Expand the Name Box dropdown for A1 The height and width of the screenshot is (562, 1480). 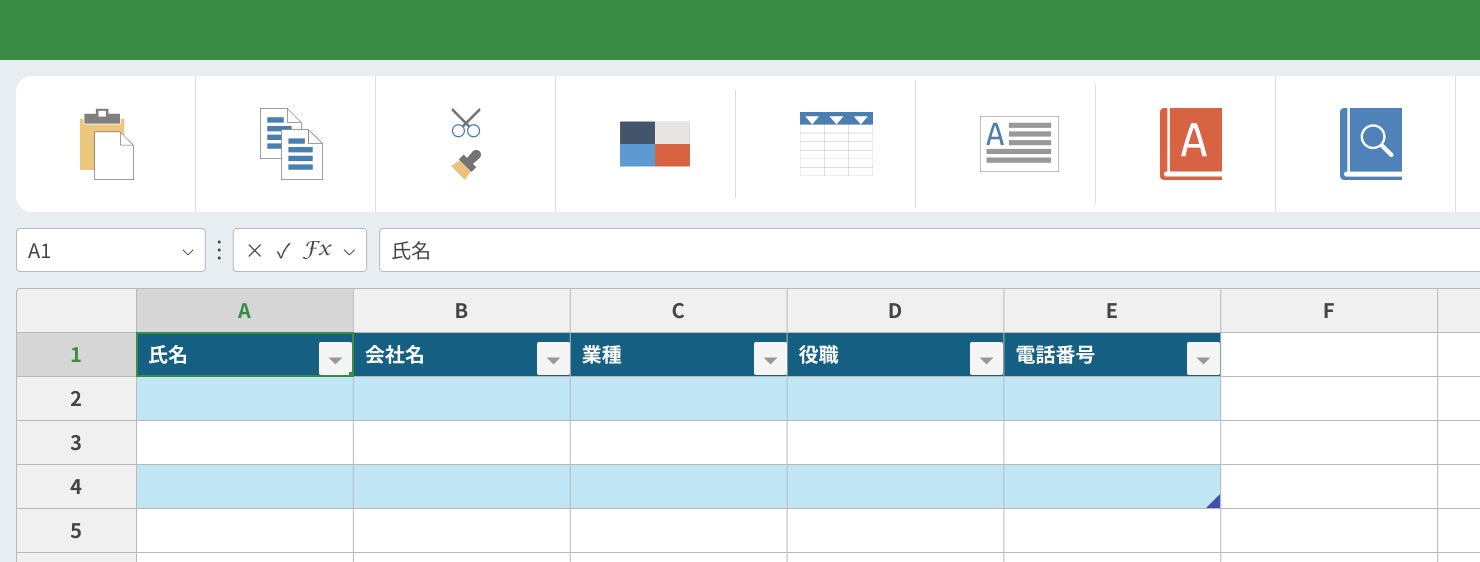click(x=188, y=252)
